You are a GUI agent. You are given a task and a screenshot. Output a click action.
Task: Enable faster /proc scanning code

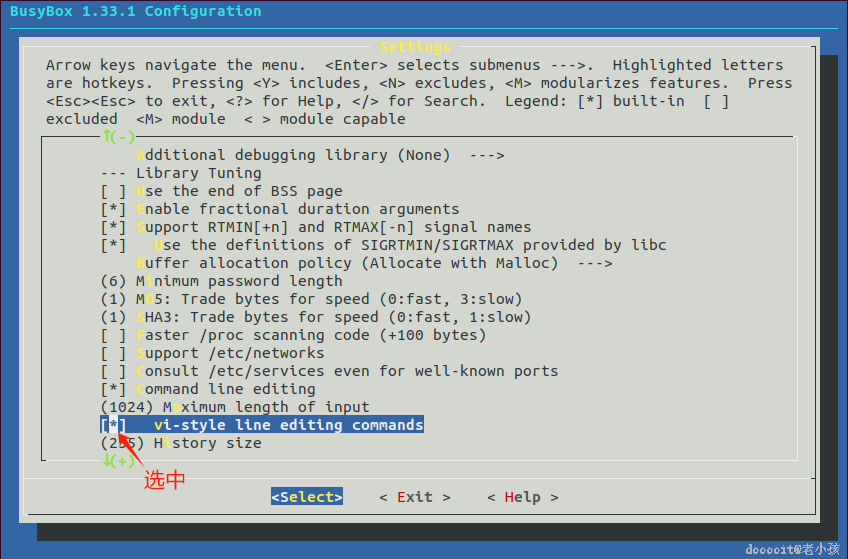pos(113,335)
